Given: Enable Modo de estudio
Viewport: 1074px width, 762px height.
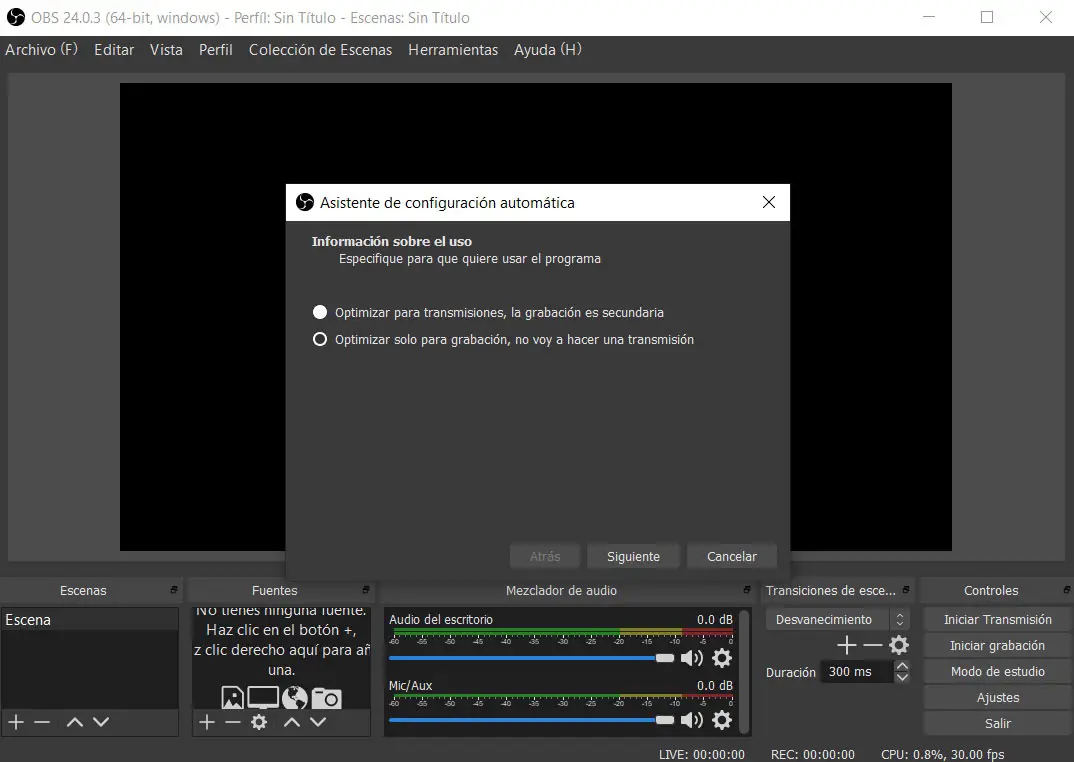Looking at the screenshot, I should coord(997,672).
